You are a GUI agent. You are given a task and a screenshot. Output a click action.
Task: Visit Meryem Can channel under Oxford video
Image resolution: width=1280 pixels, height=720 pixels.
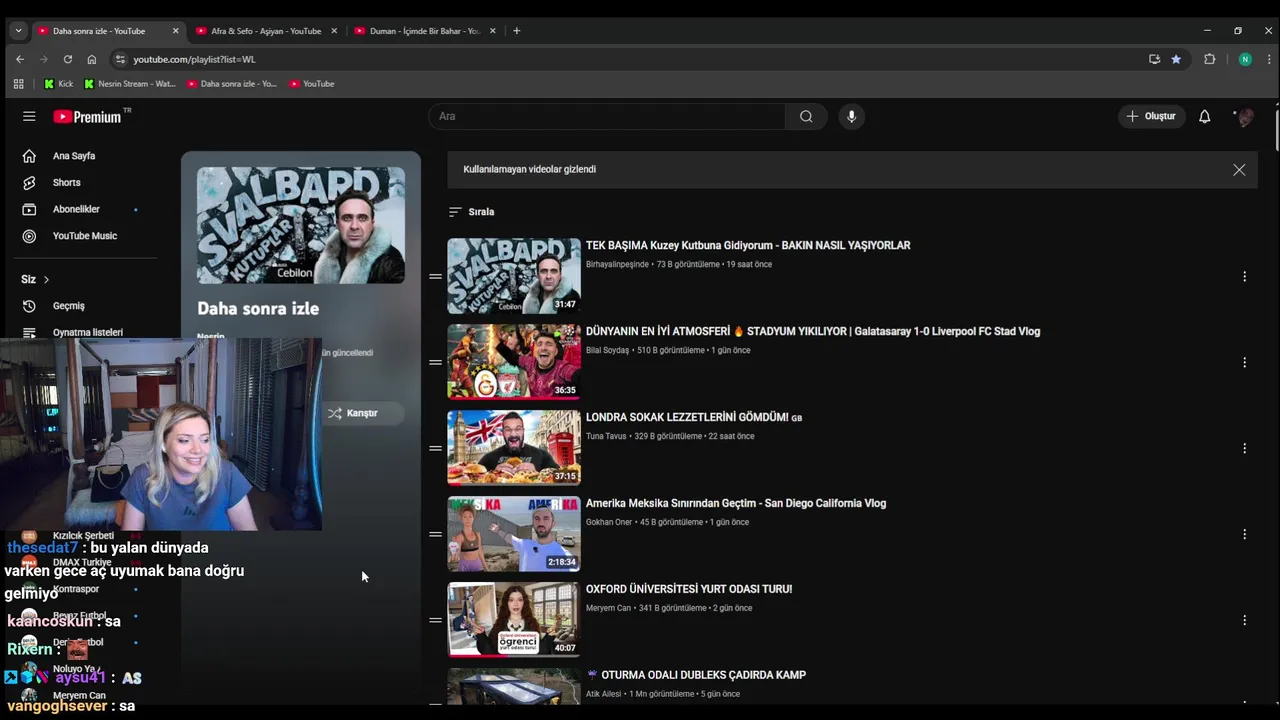(x=608, y=609)
